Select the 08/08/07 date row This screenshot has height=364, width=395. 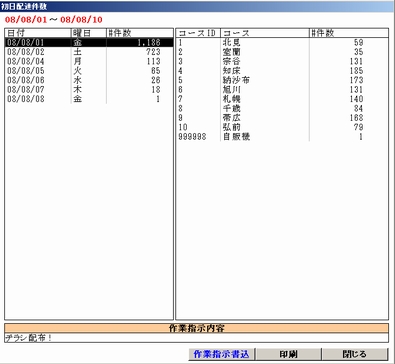pyautogui.click(x=89, y=89)
